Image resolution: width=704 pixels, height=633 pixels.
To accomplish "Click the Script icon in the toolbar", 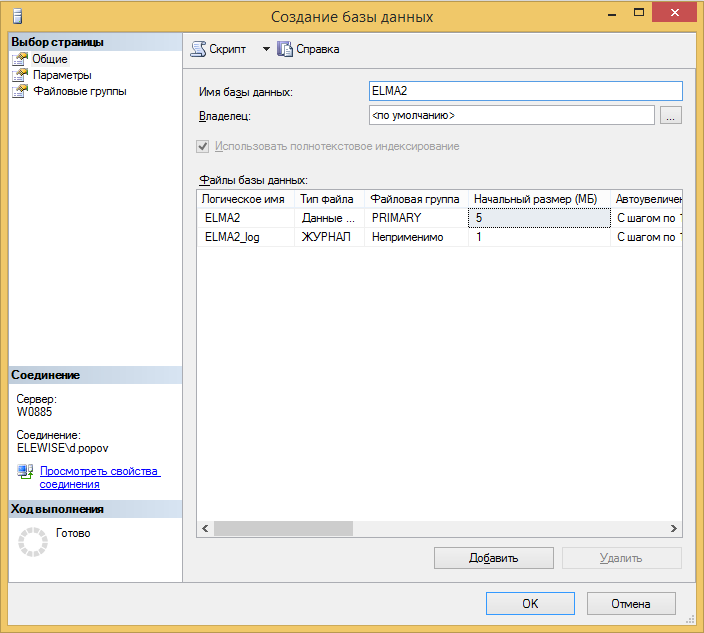I will (198, 49).
